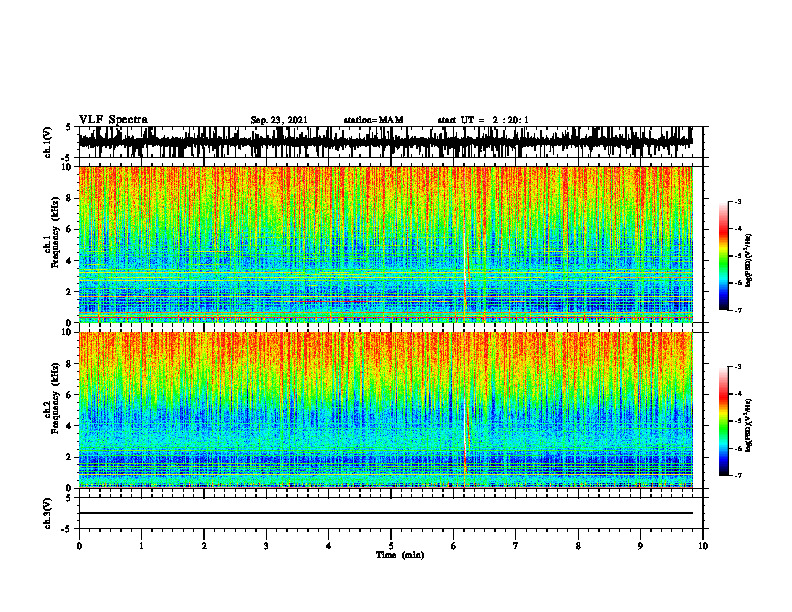Click time axis tick label 5

(391, 546)
